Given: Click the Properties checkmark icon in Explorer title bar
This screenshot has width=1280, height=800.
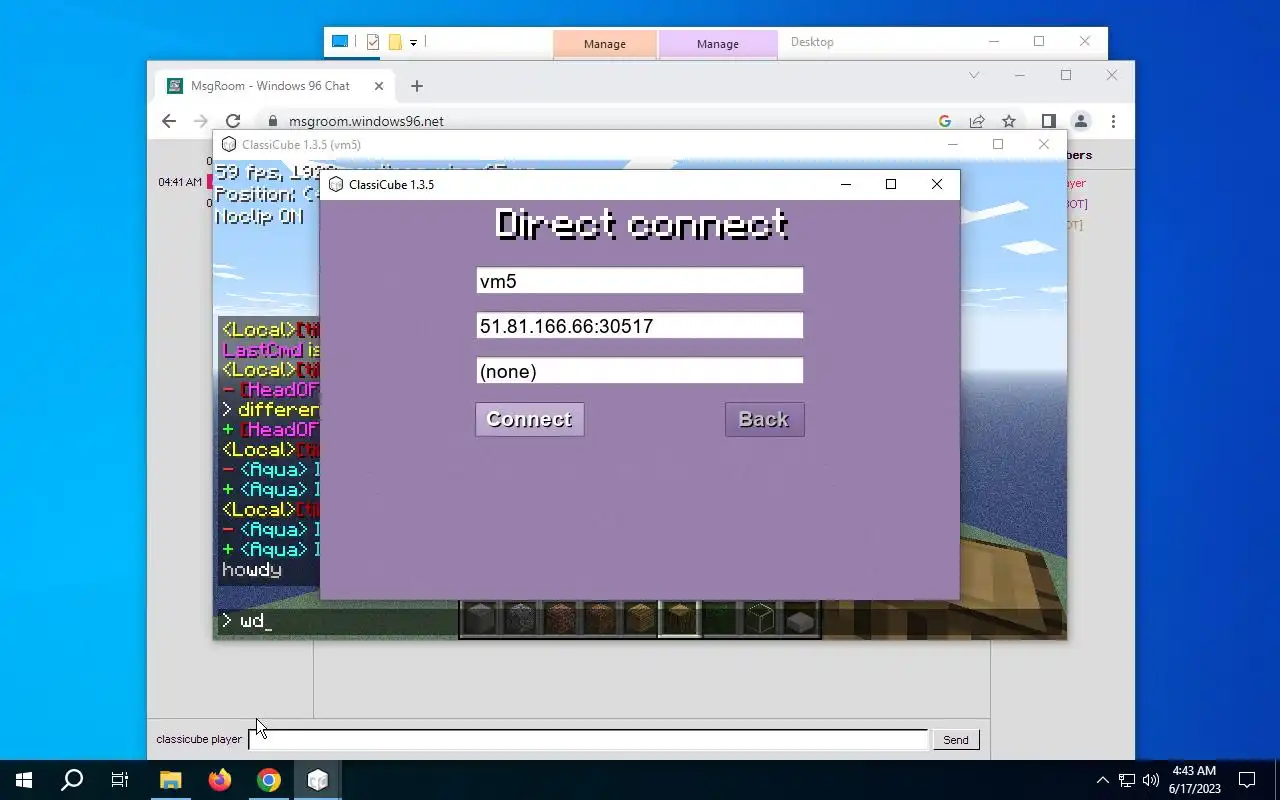Looking at the screenshot, I should coord(373,42).
